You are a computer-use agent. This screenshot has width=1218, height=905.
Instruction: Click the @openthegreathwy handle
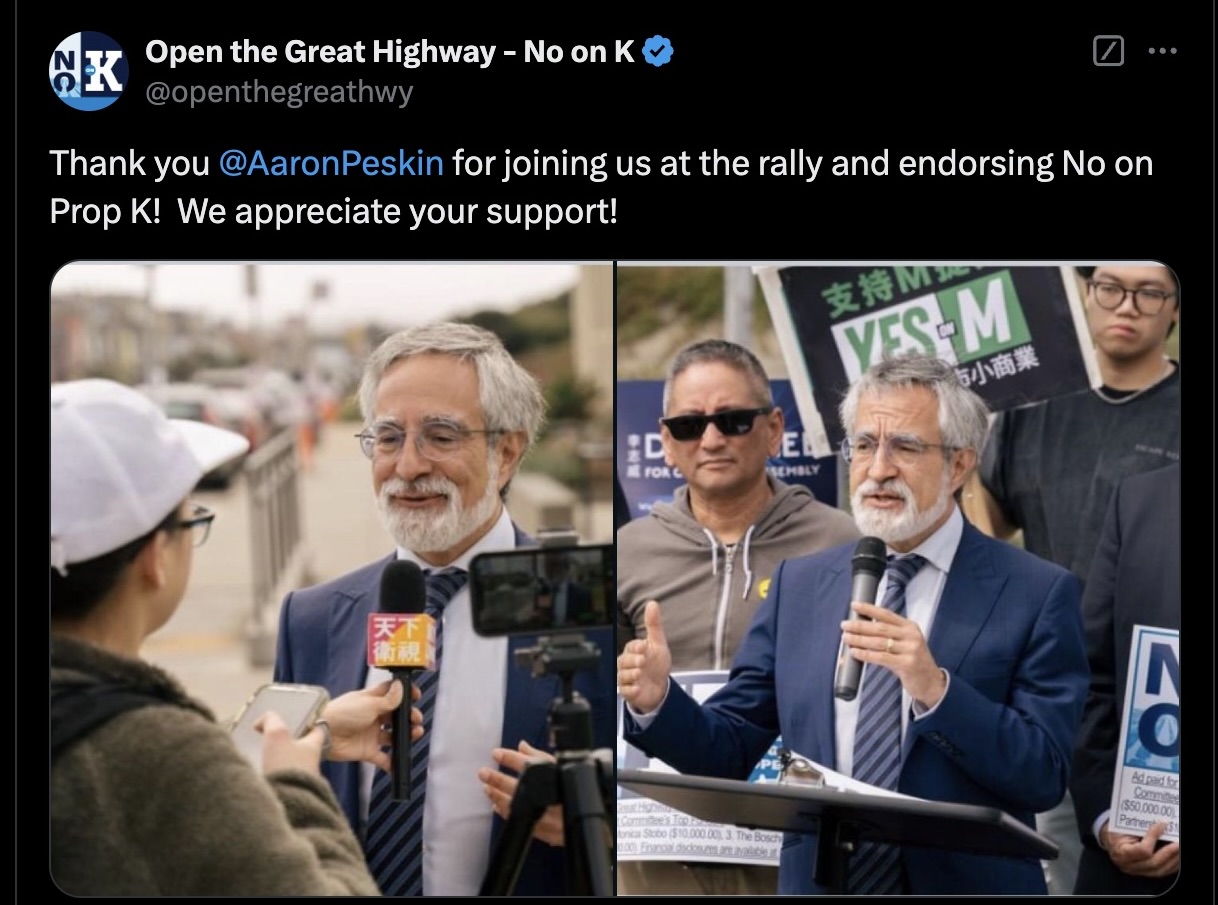tap(279, 93)
